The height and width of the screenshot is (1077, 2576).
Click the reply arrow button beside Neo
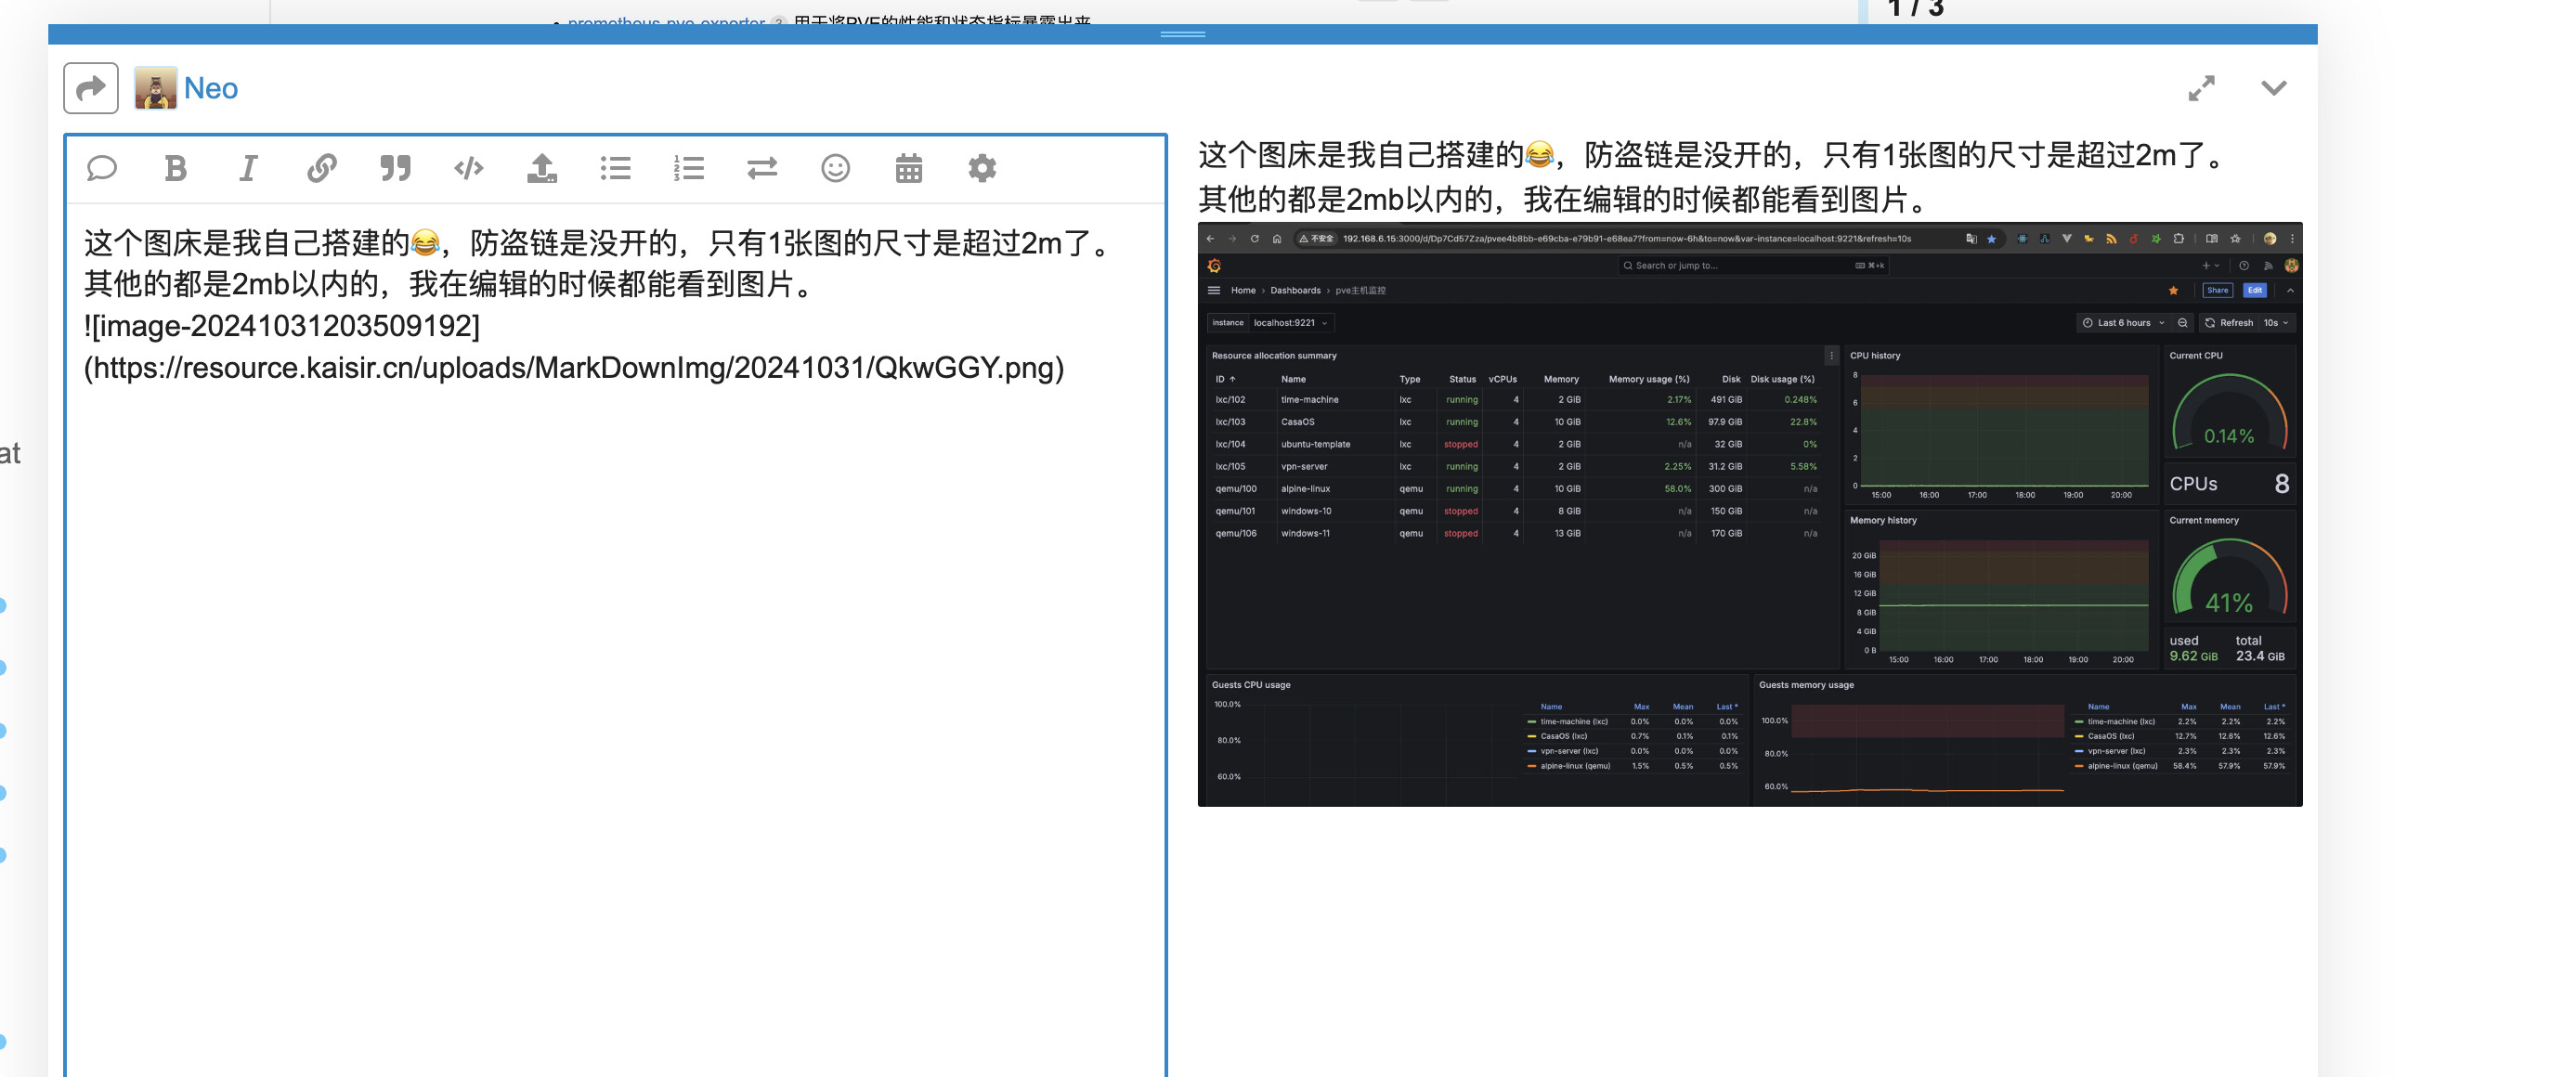pyautogui.click(x=91, y=88)
